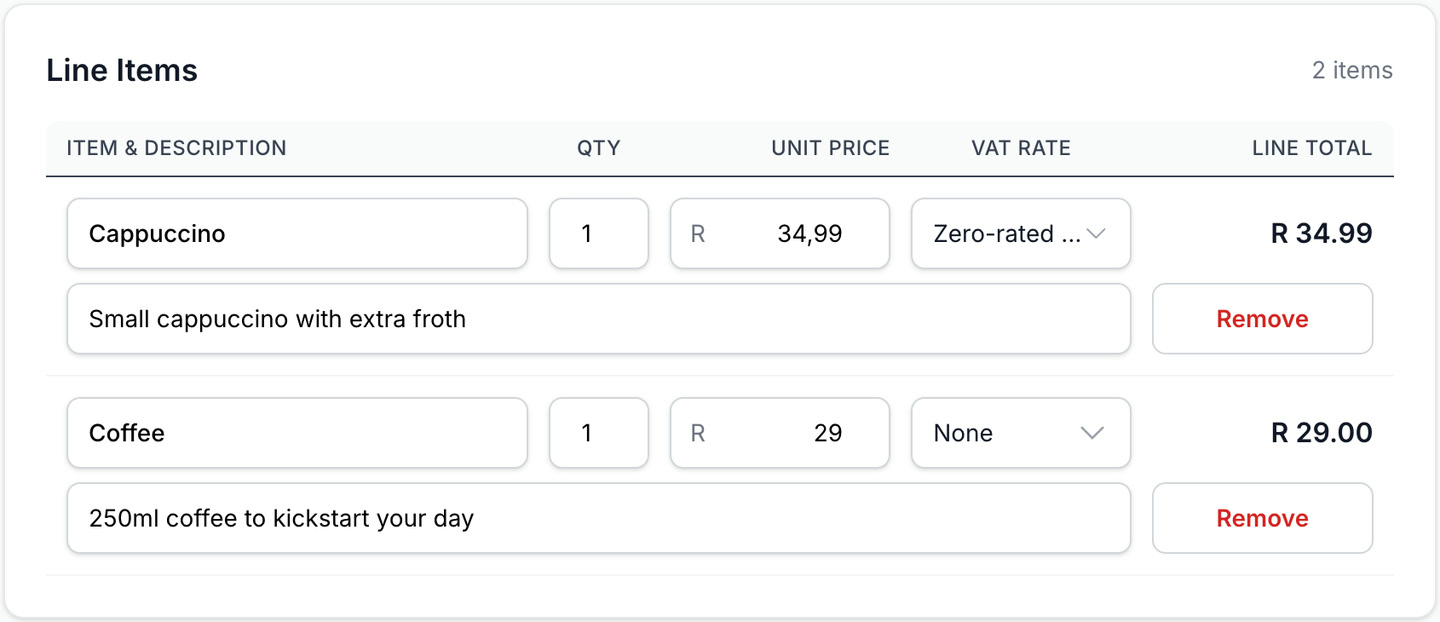Edit the Cappuccino item name field
1440x622 pixels.
297,233
